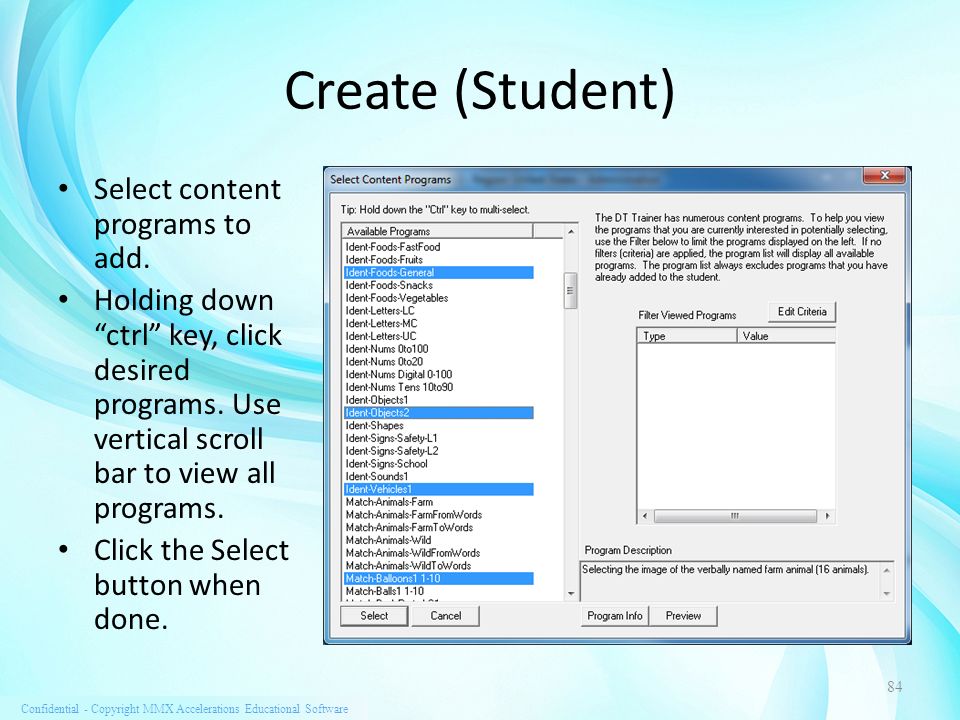This screenshot has height=720, width=960.
Task: Click program list scroll up arrow
Action: [x=571, y=231]
